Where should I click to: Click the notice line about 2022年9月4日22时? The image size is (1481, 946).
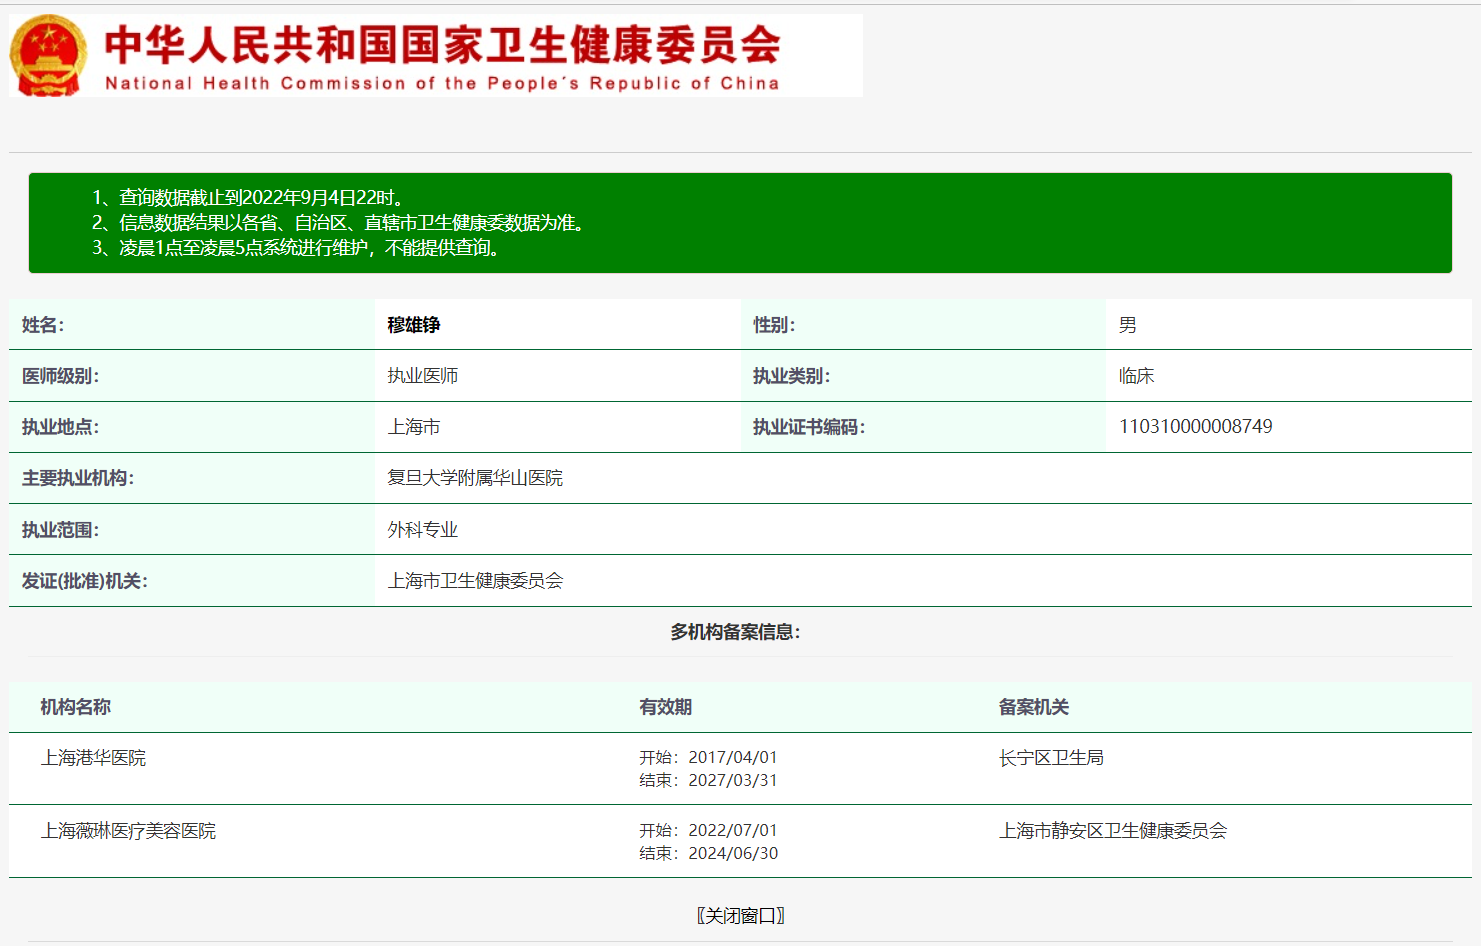point(248,198)
